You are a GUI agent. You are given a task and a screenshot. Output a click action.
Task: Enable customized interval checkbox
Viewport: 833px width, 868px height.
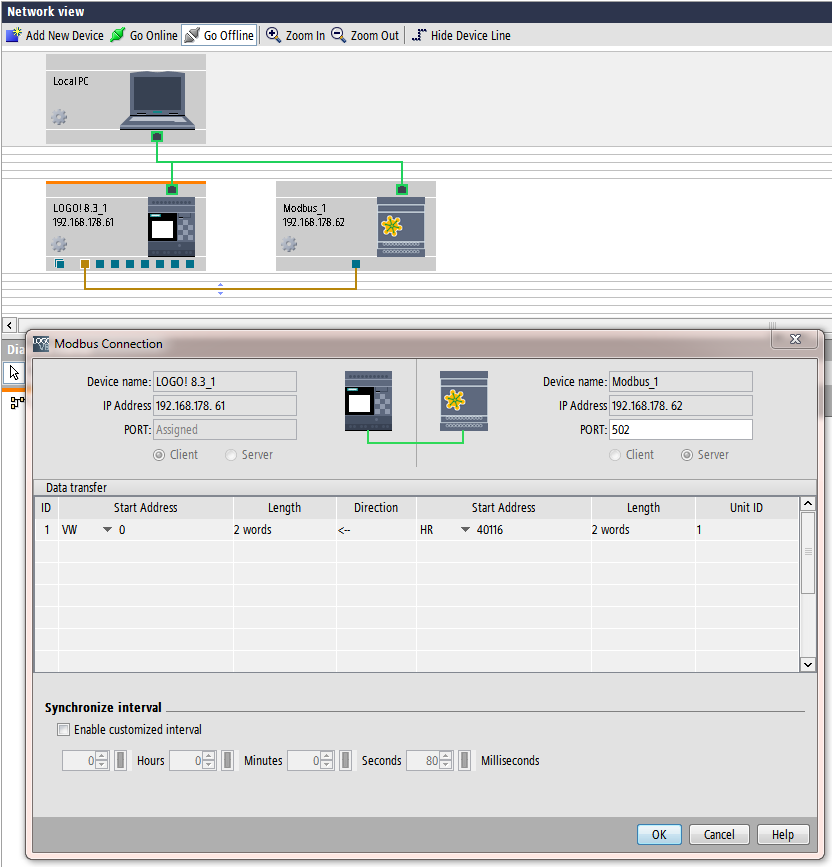pyautogui.click(x=64, y=730)
